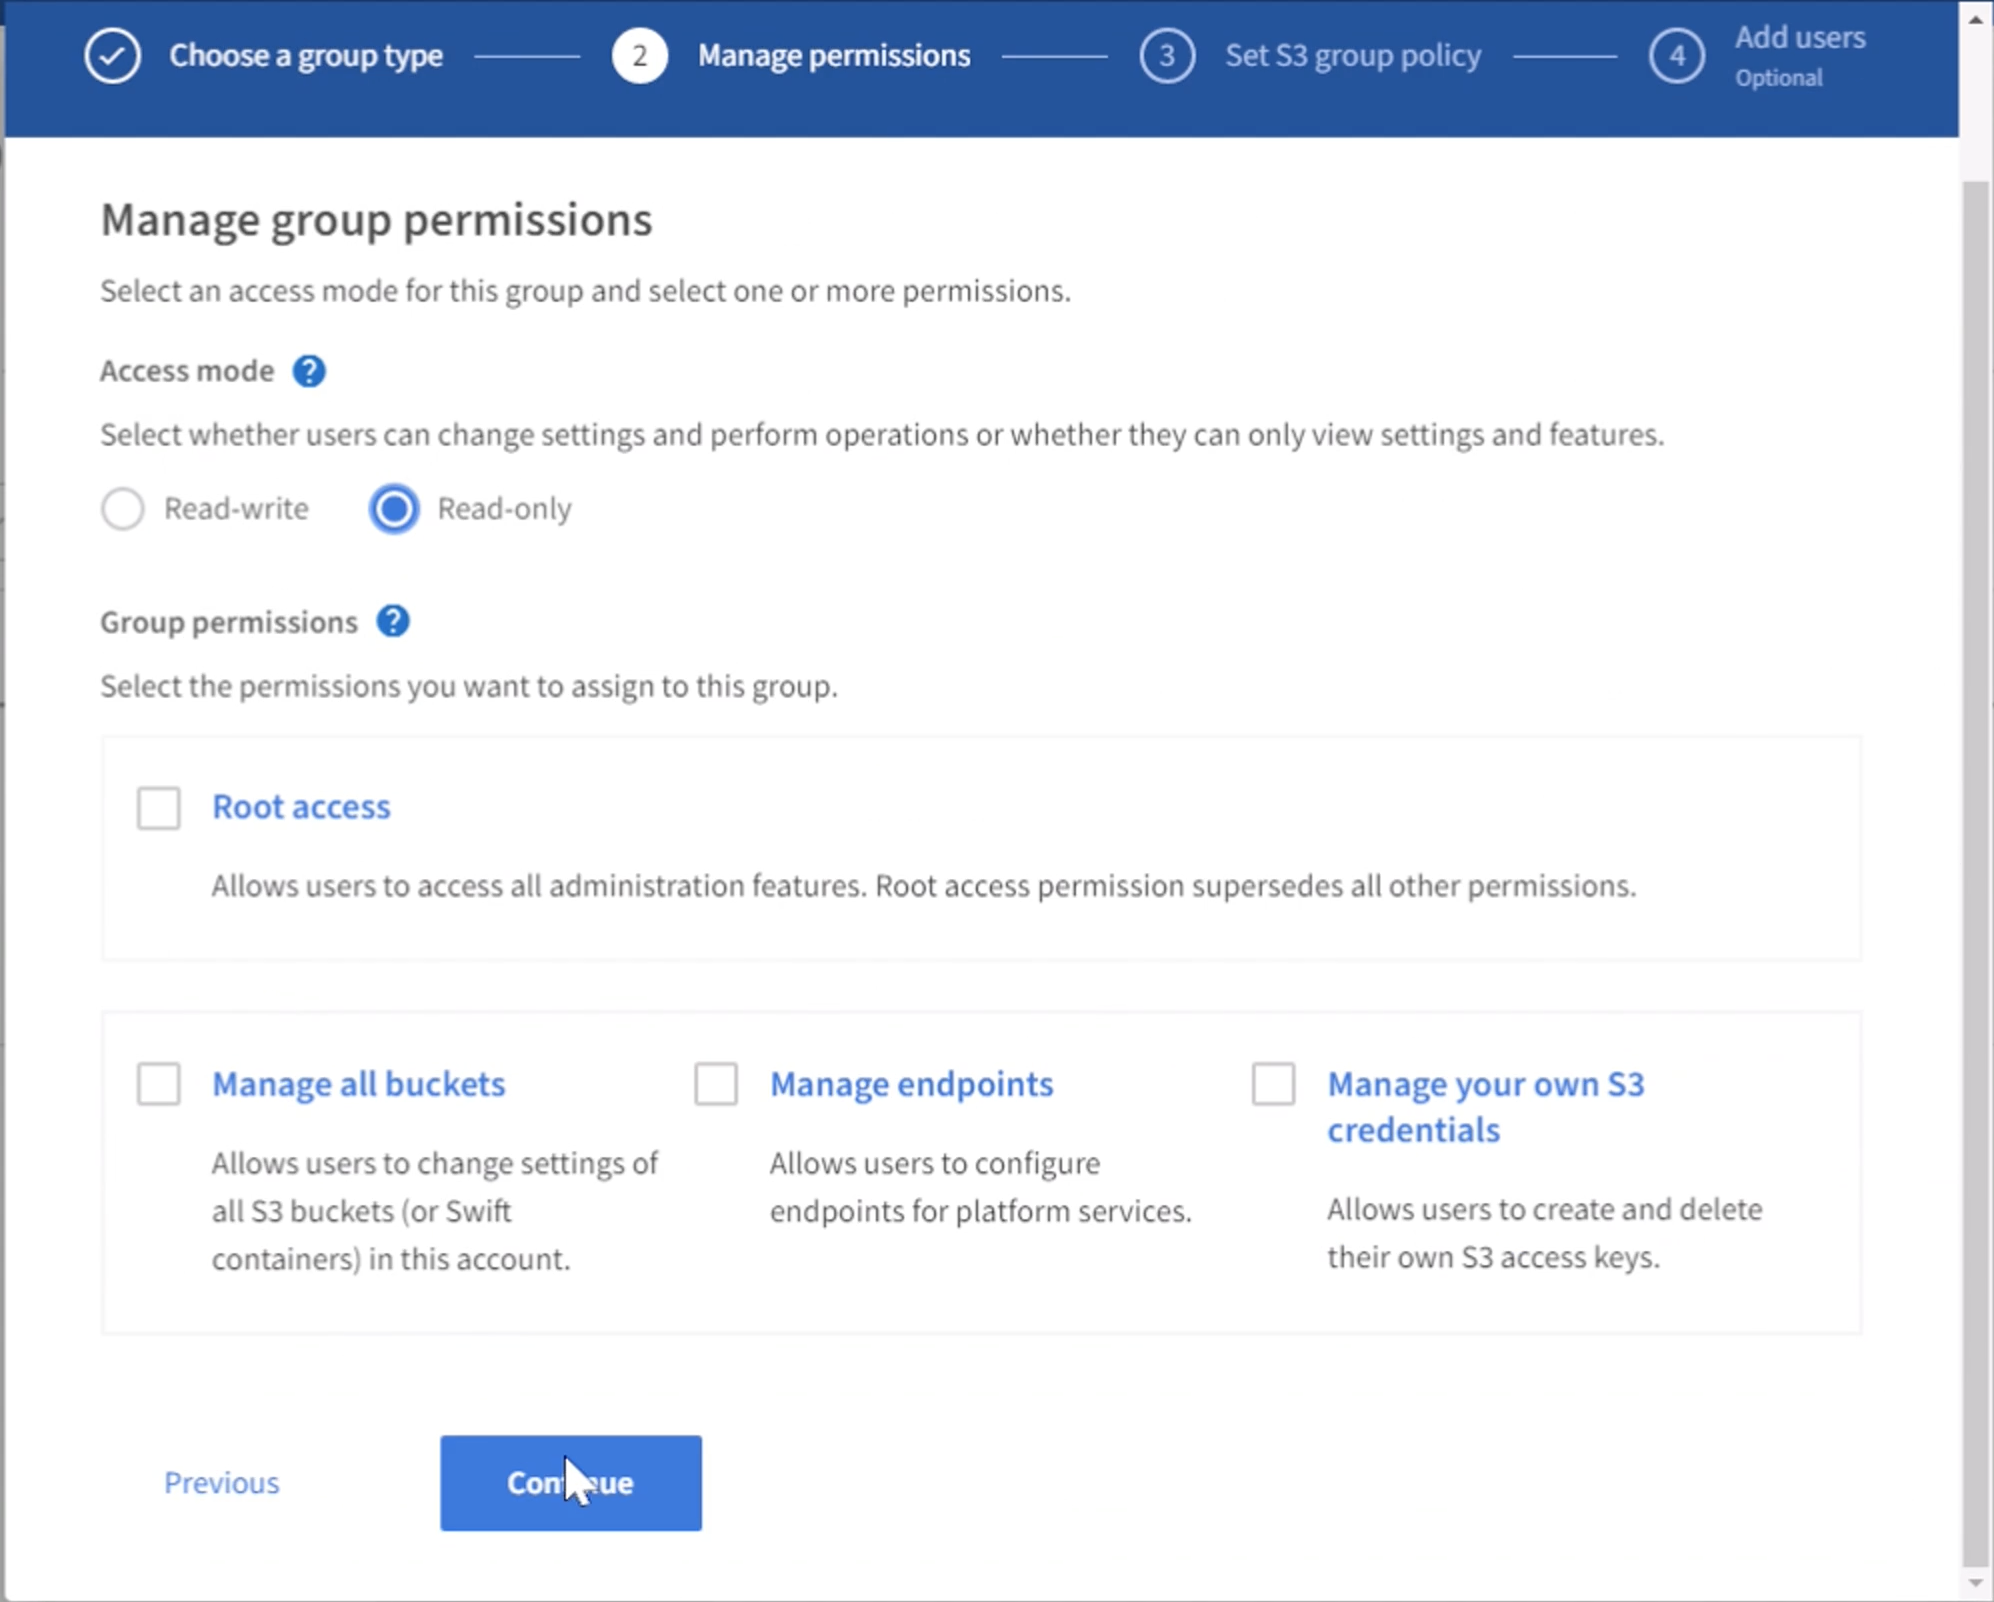This screenshot has height=1602, width=1994.
Task: Click the Group permissions help icon
Action: coord(394,620)
